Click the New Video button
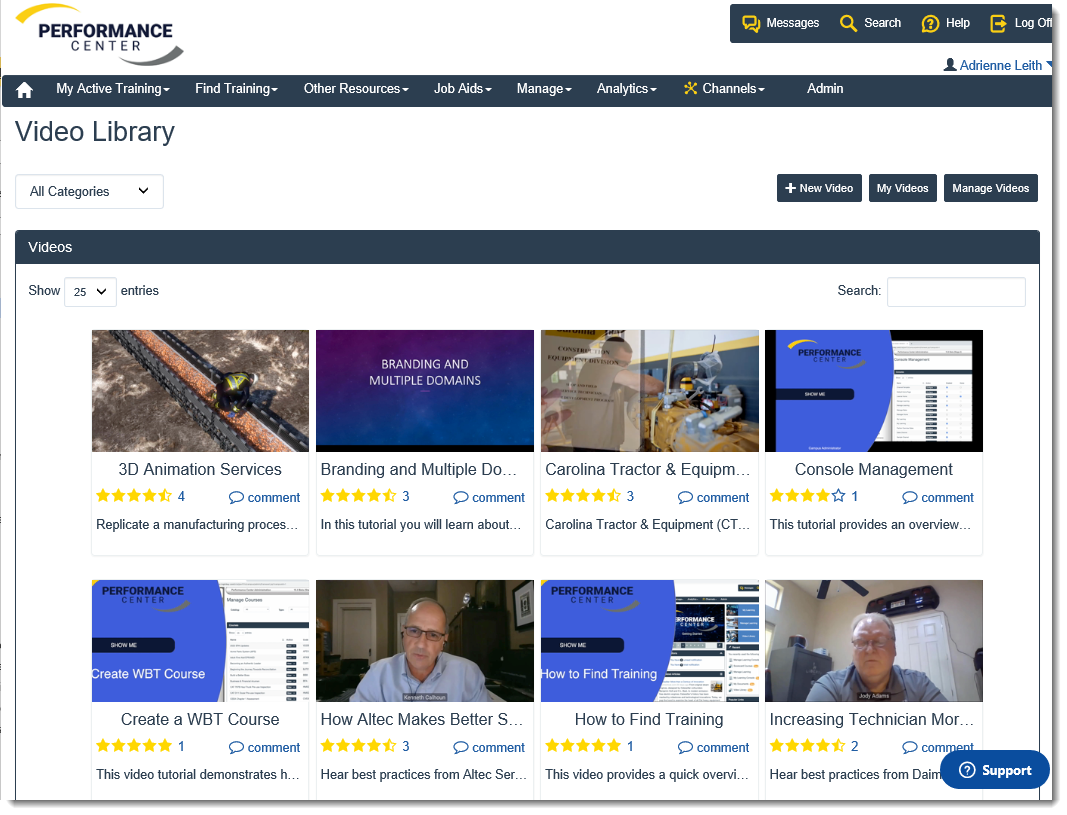 [819, 188]
